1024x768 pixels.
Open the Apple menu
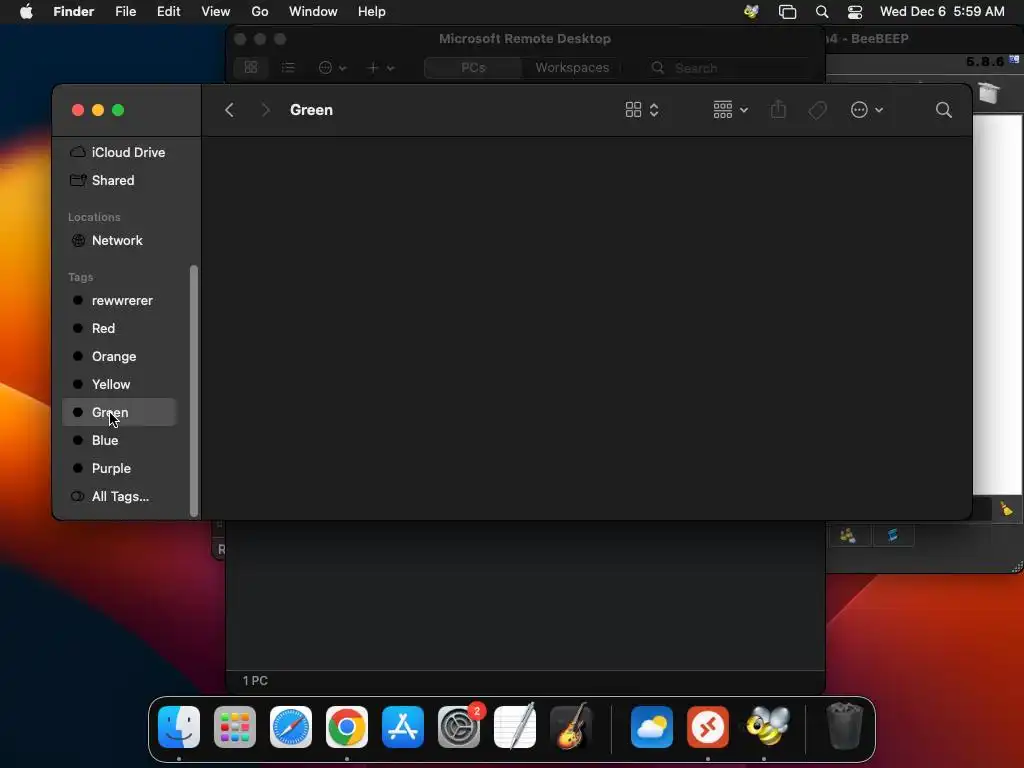click(26, 12)
